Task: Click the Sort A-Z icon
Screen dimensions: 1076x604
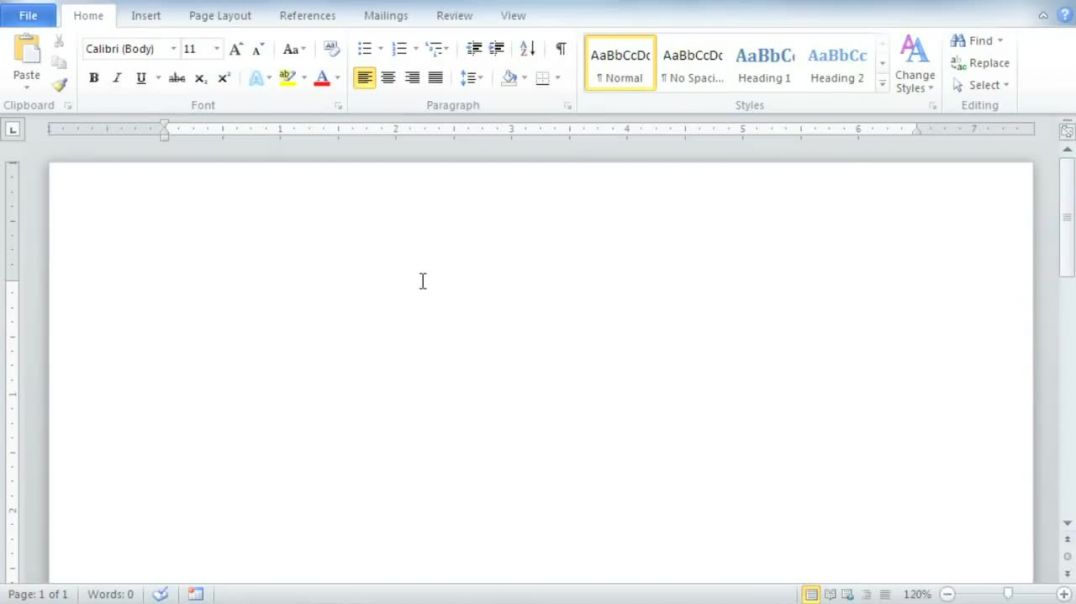Action: tap(527, 49)
